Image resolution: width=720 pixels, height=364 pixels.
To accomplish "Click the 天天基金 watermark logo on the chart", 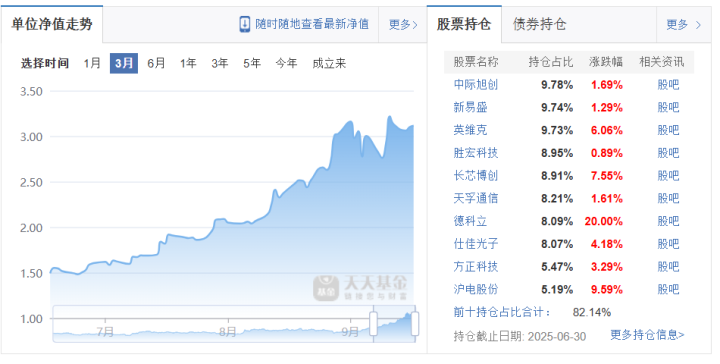I will coord(360,288).
